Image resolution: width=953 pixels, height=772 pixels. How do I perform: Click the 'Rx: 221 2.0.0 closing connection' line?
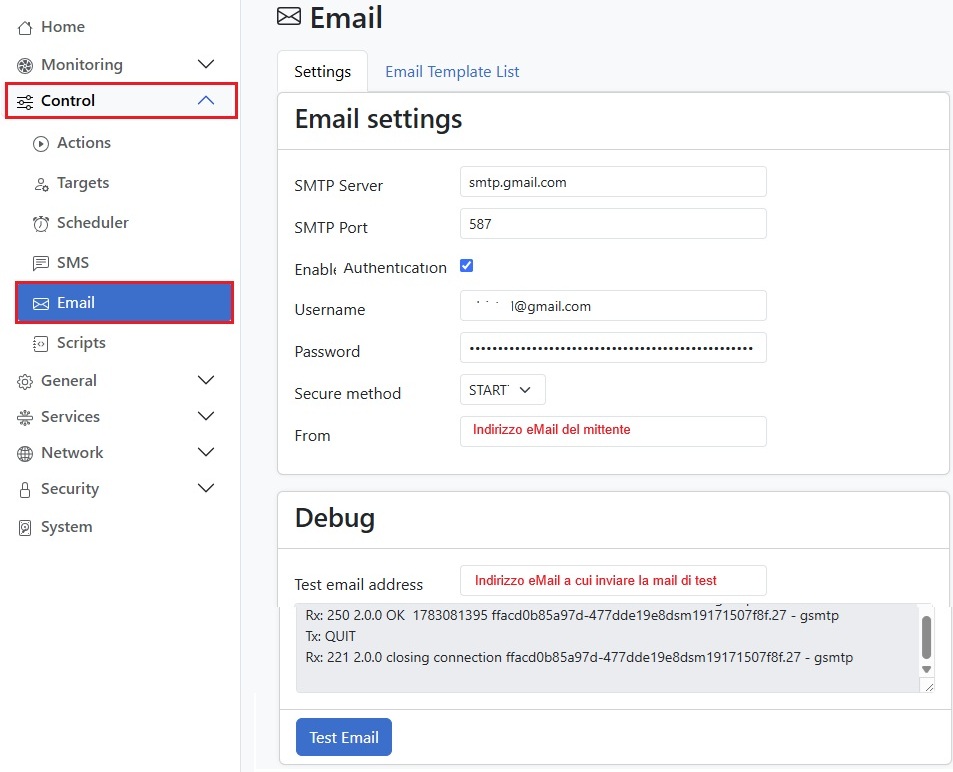point(579,658)
